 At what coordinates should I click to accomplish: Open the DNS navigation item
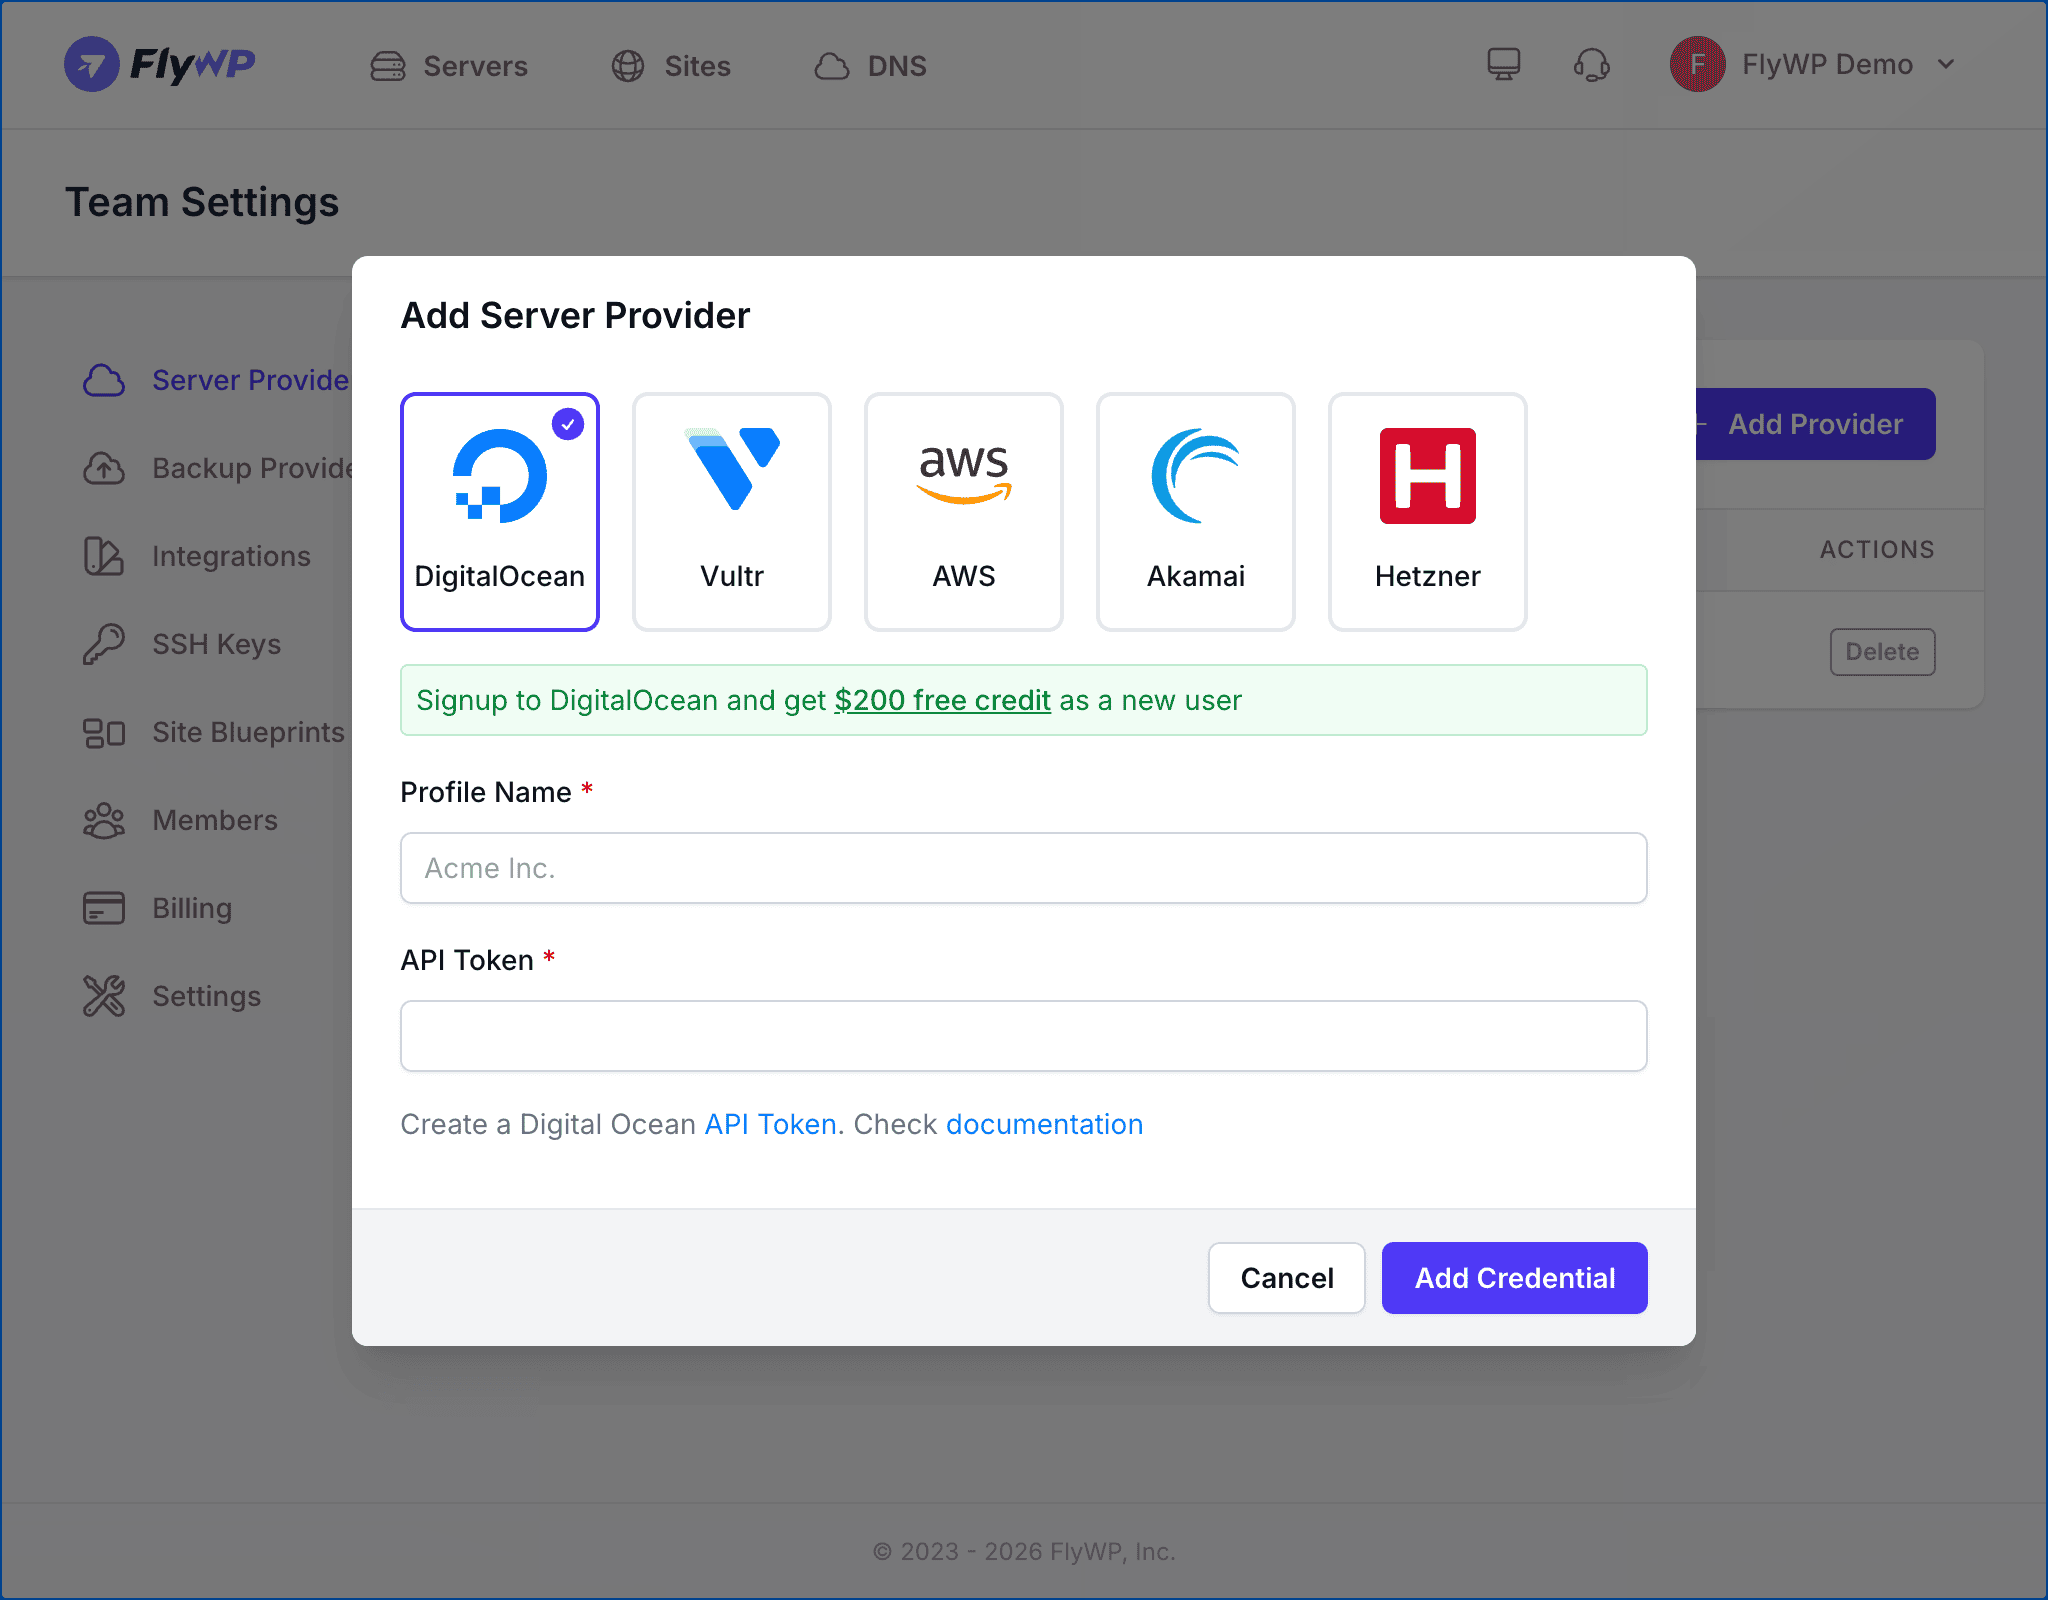[870, 66]
